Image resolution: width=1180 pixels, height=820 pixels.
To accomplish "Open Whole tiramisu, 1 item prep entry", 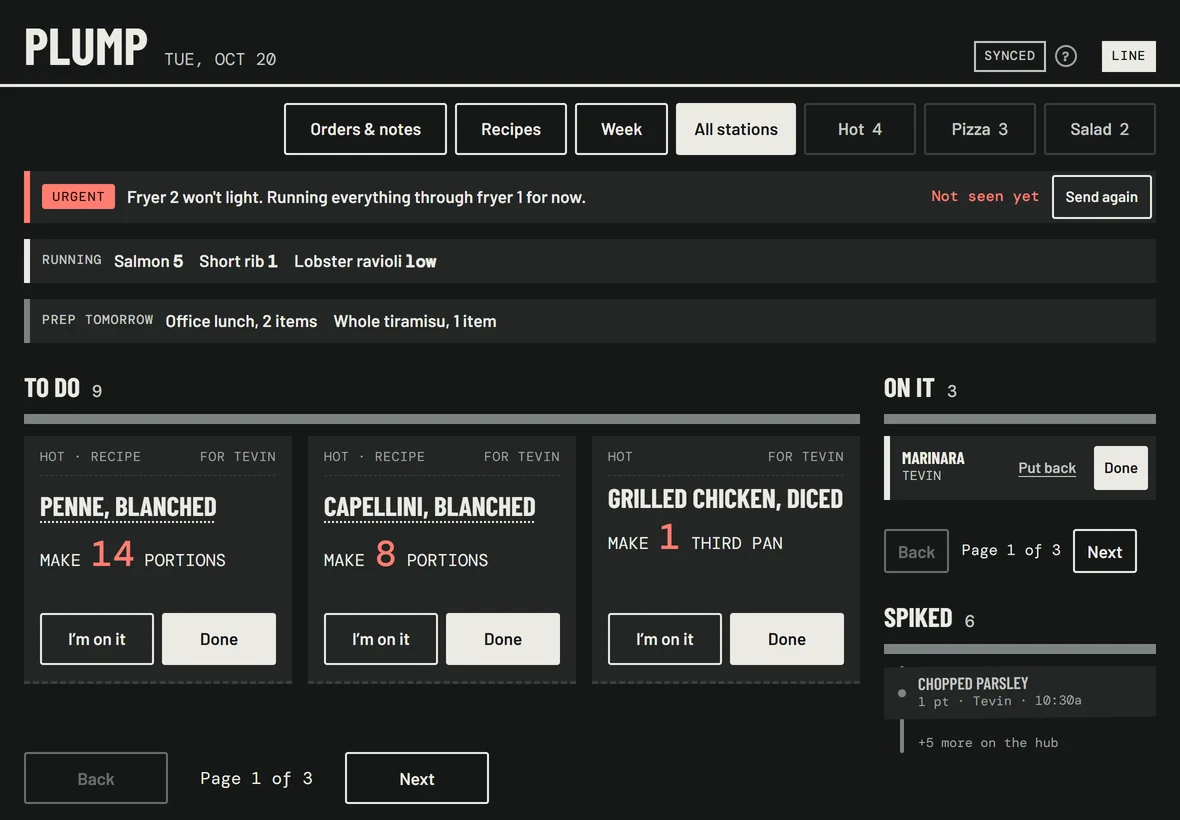I will (415, 321).
